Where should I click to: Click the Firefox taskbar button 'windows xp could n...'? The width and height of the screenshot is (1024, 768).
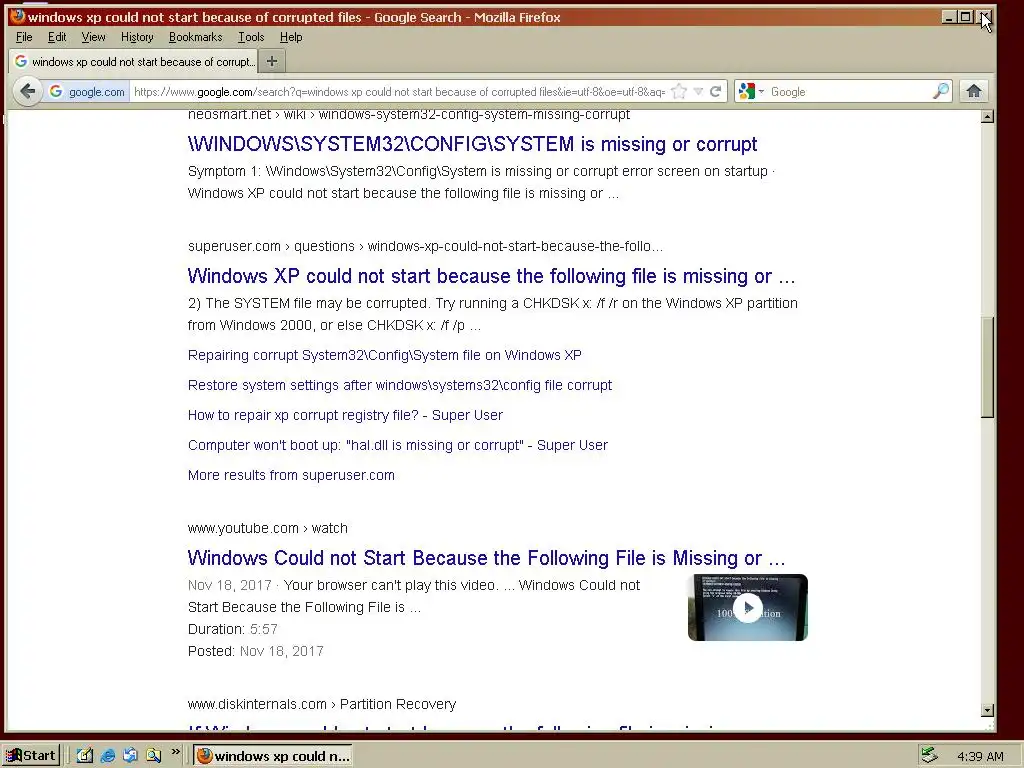(273, 756)
